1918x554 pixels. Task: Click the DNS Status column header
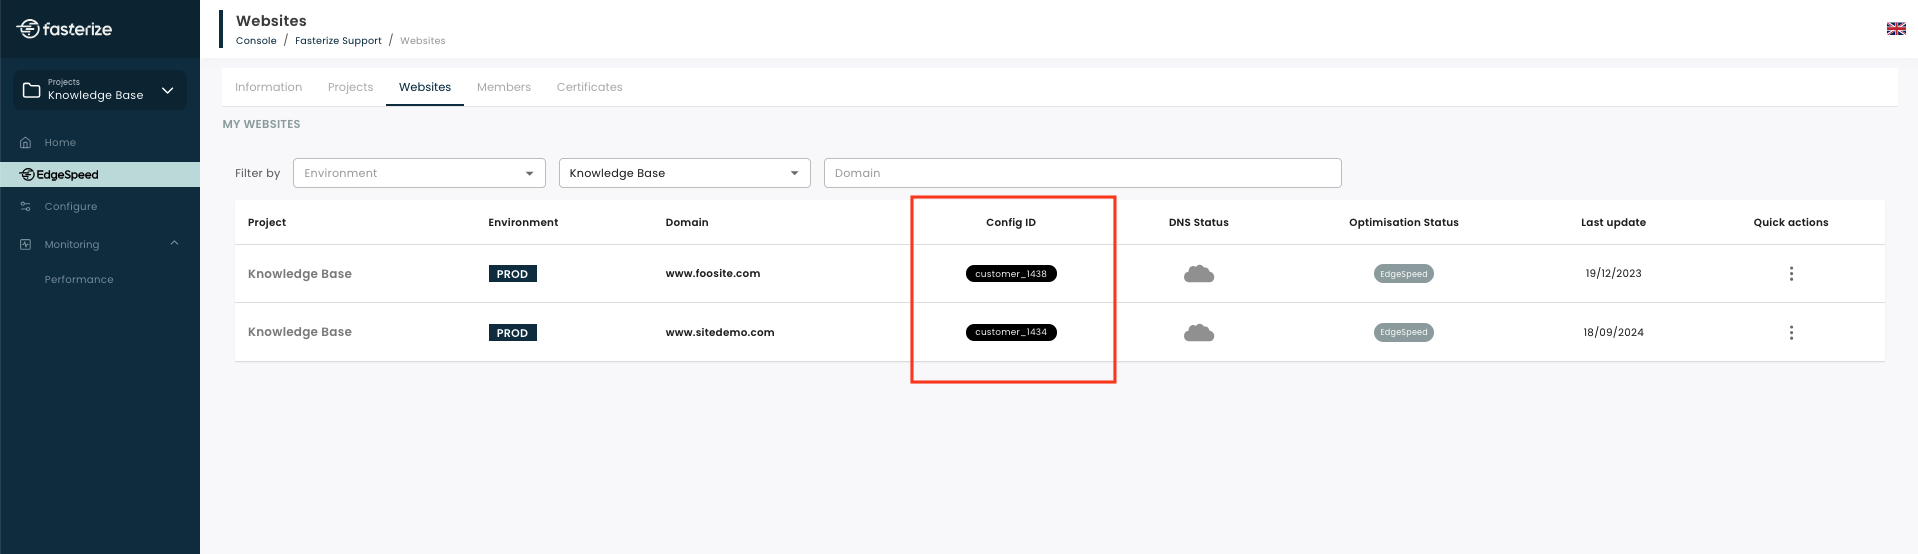pyautogui.click(x=1198, y=223)
